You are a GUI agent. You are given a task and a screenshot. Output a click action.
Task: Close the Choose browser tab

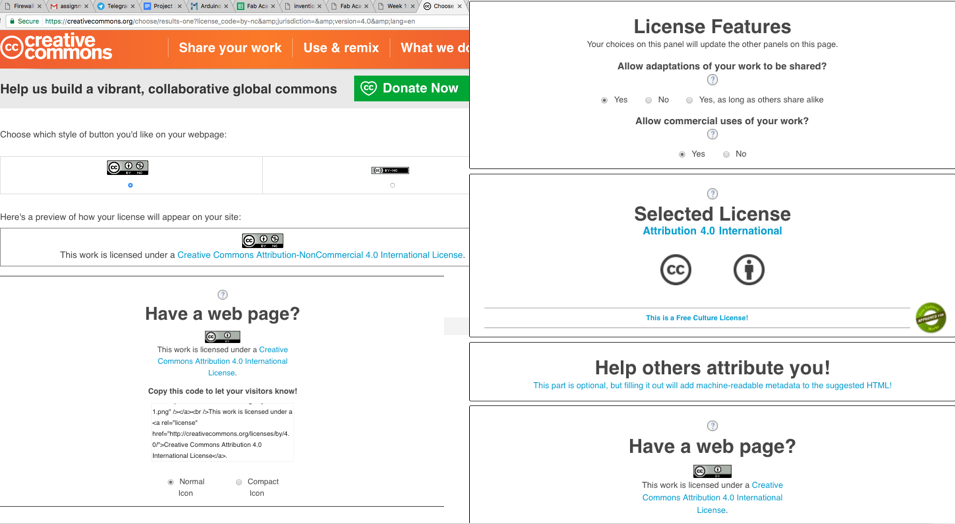click(x=460, y=6)
